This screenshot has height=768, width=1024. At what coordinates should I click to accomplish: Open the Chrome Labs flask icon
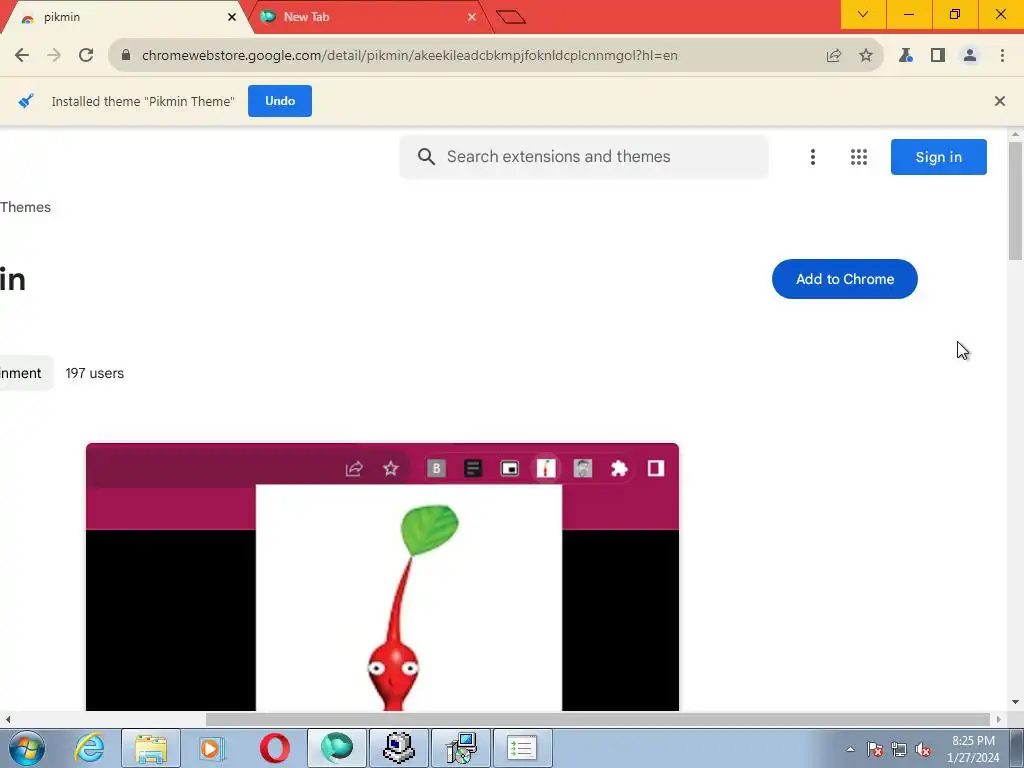tap(906, 56)
